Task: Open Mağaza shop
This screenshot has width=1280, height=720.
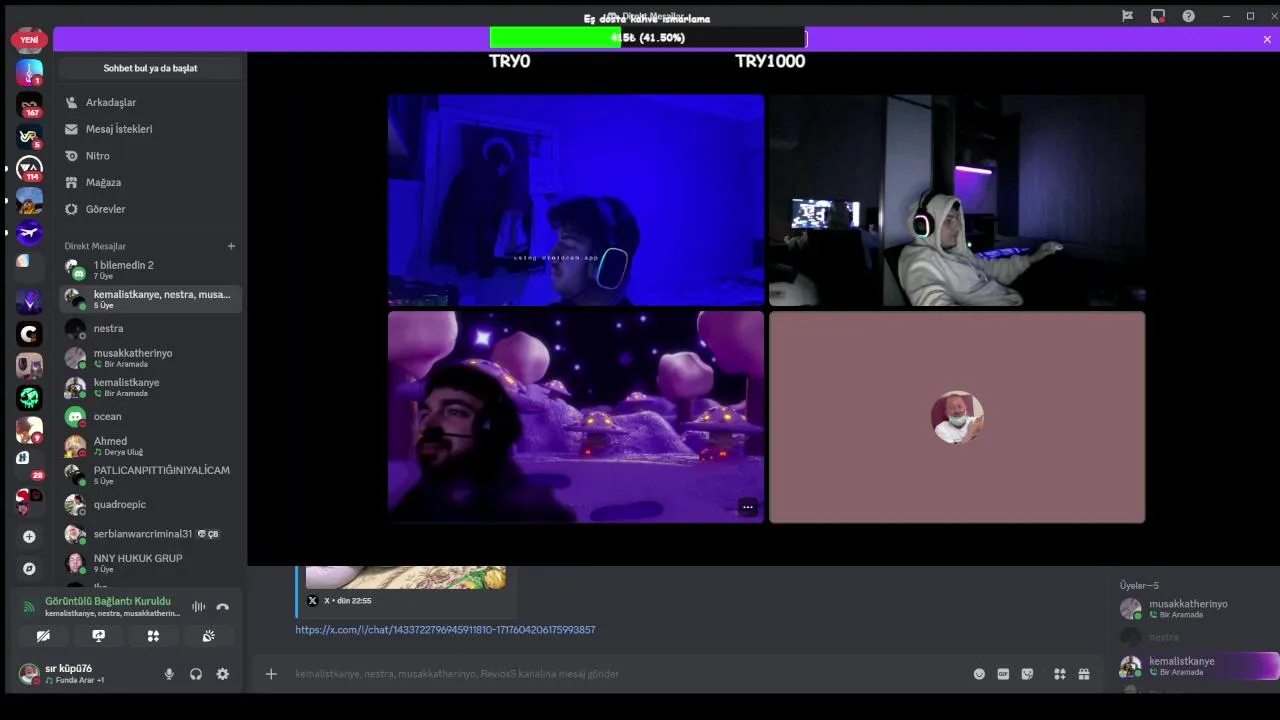Action: pos(150,183)
